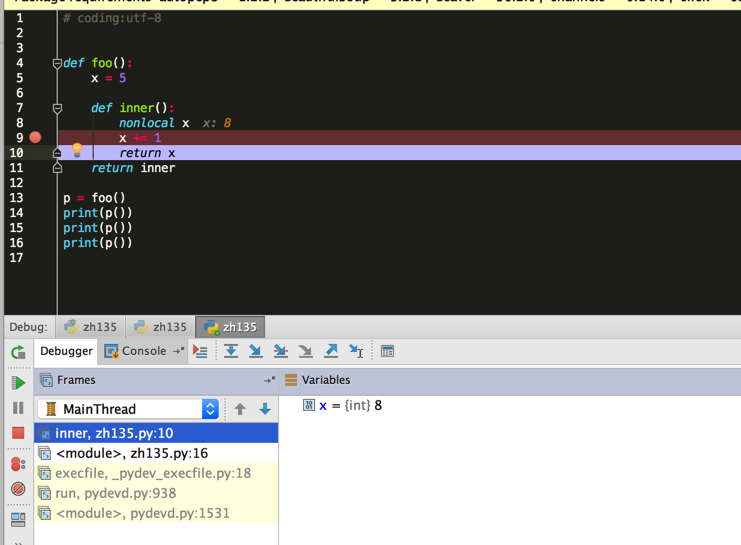The width and height of the screenshot is (741, 545).
Task: View all breakpoints
Action: pyautogui.click(x=18, y=464)
